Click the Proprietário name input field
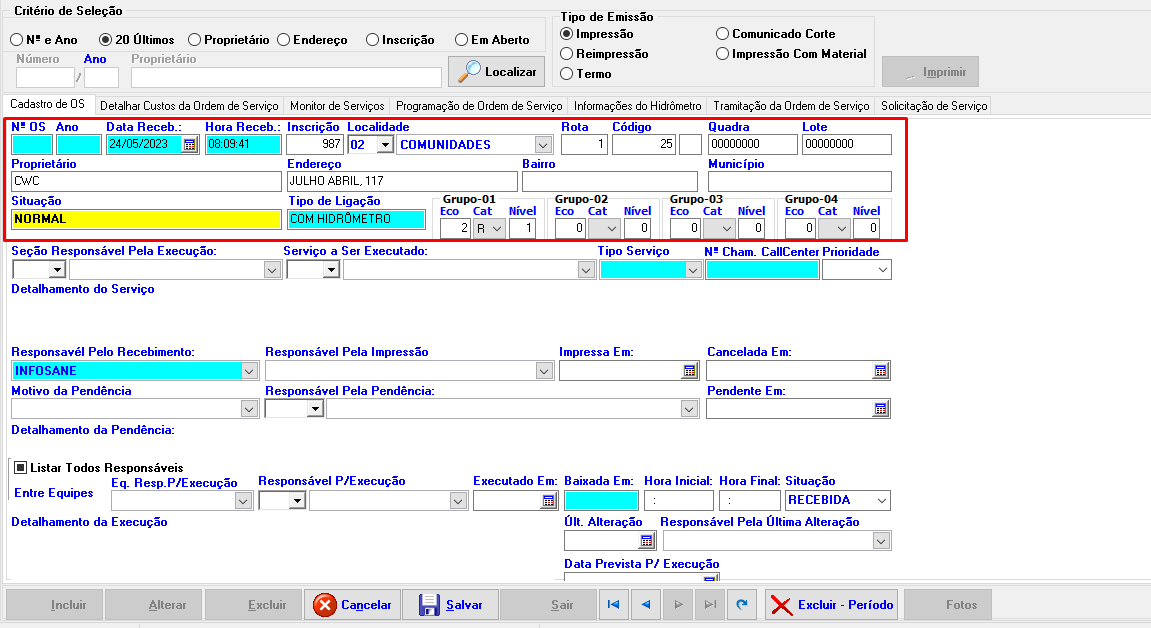The image size is (1151, 628). coord(147,182)
